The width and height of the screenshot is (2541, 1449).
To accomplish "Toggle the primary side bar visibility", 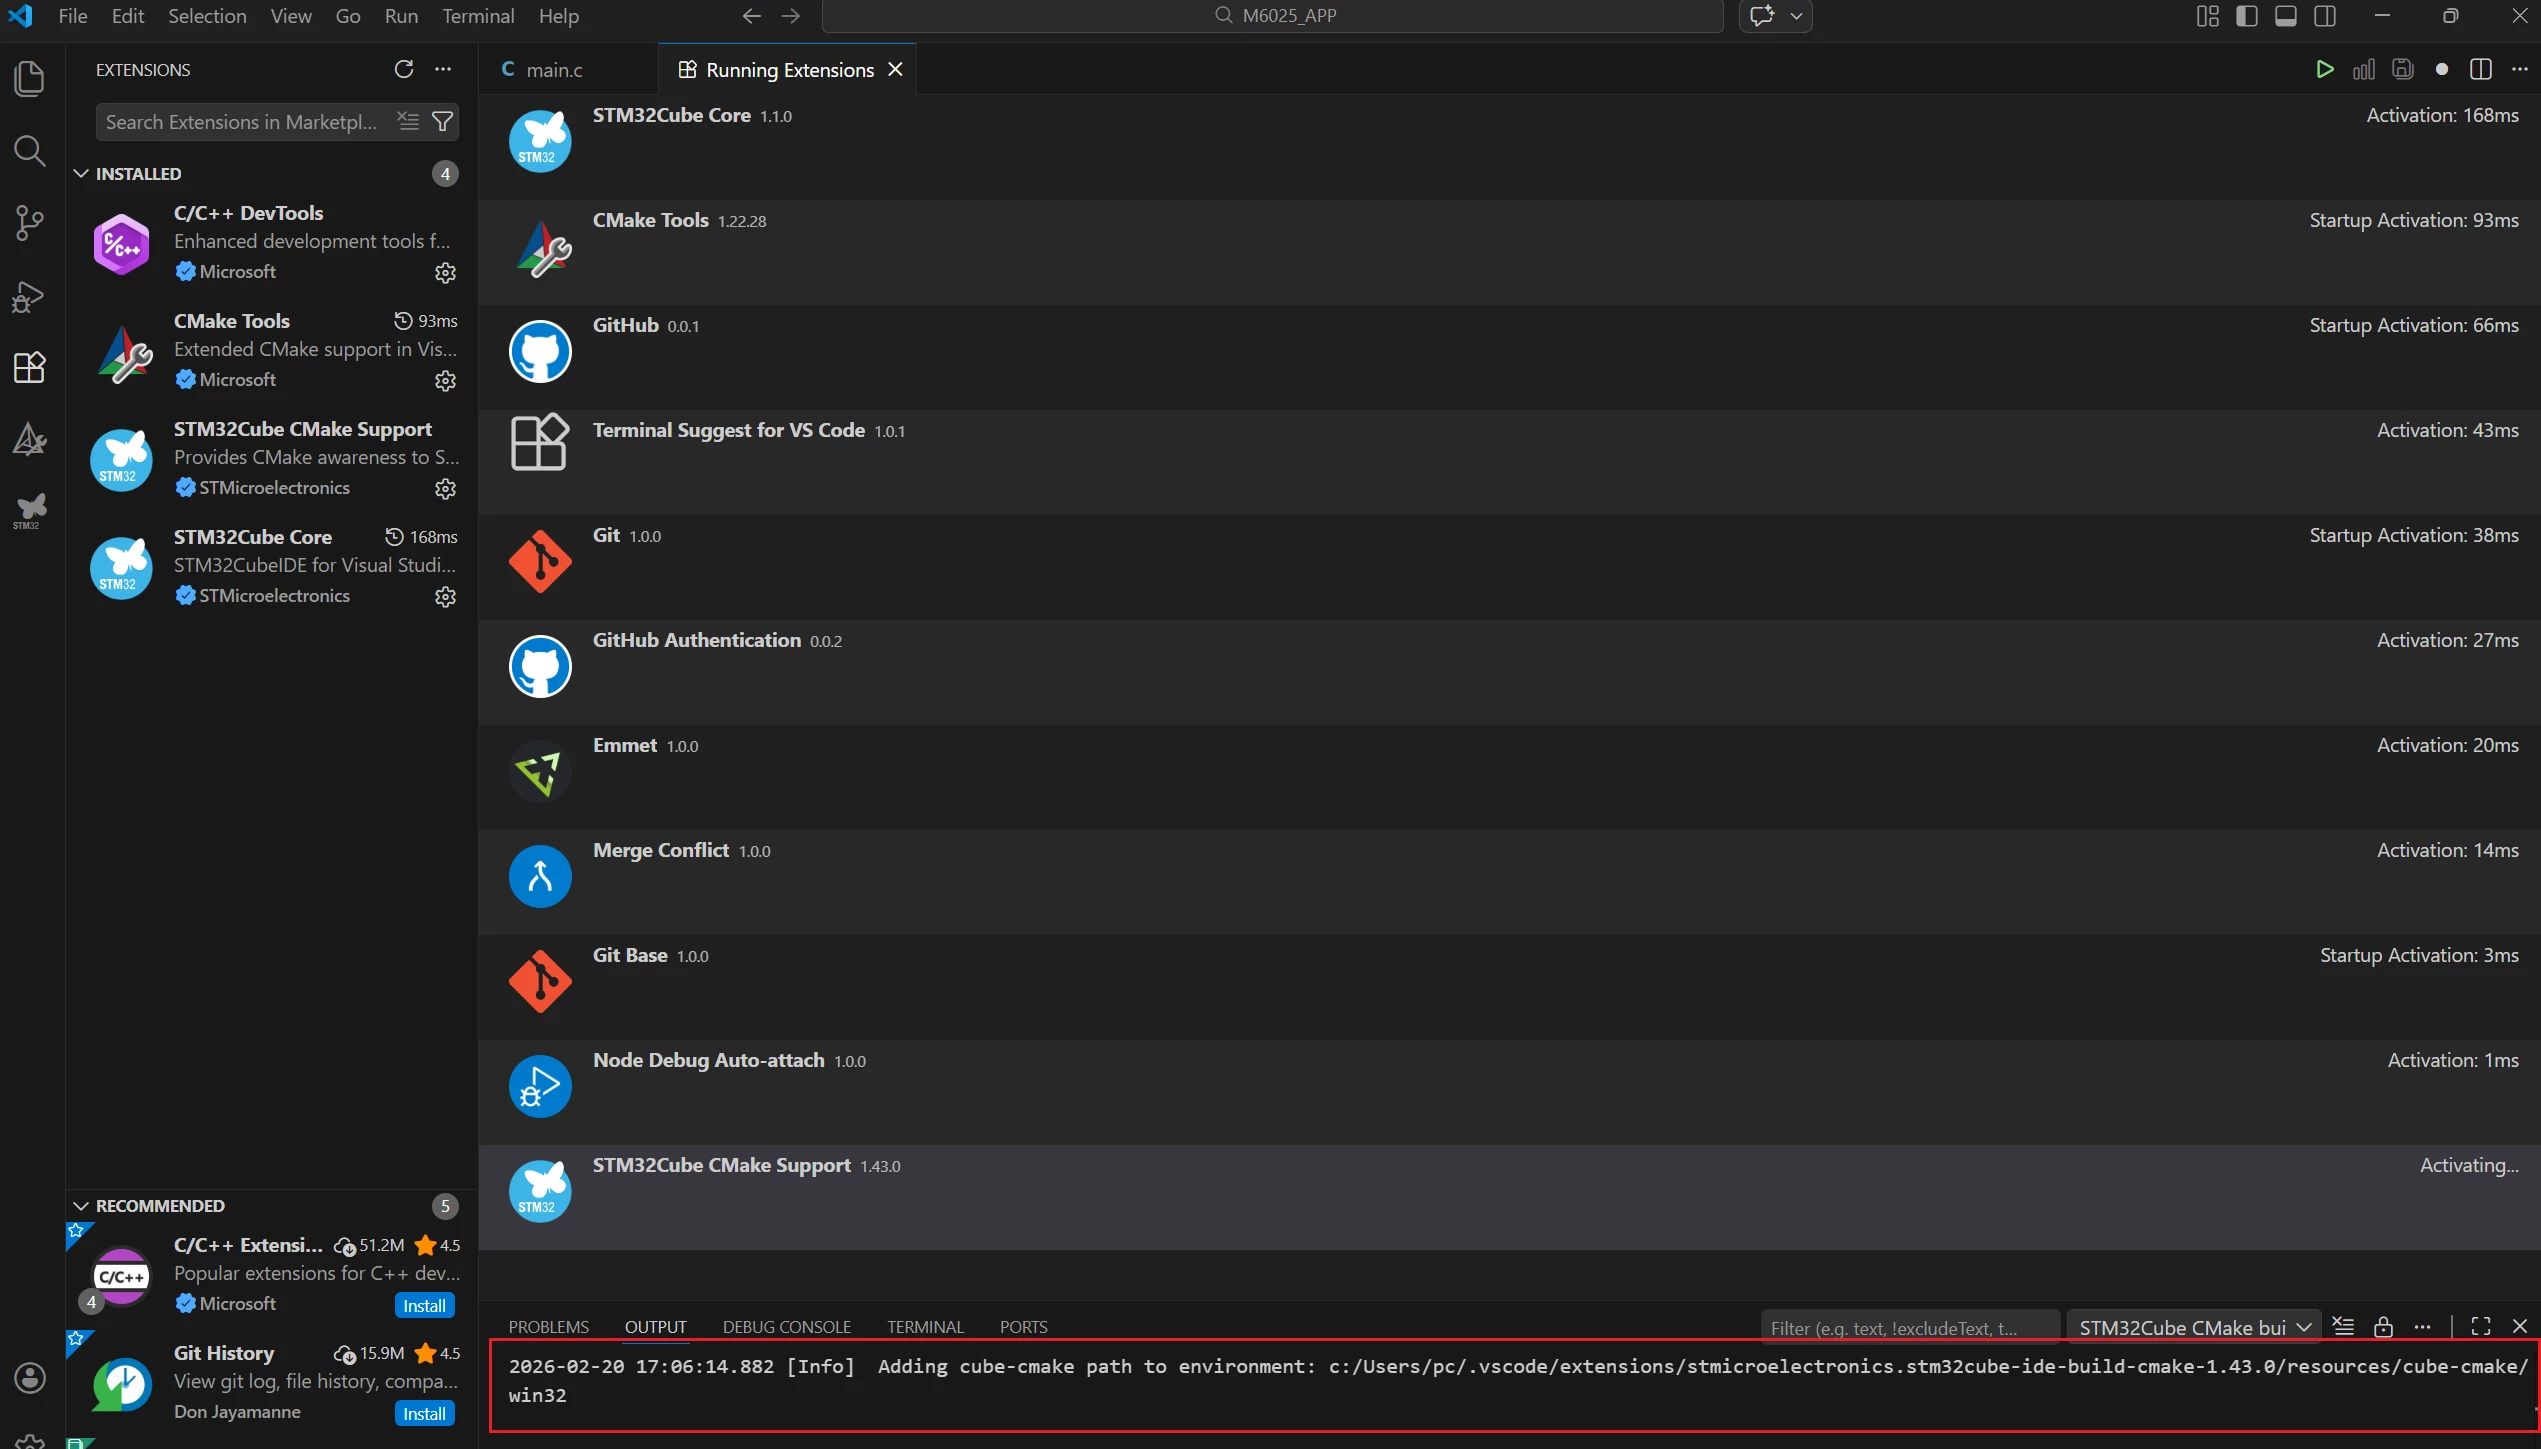I will 2246,16.
